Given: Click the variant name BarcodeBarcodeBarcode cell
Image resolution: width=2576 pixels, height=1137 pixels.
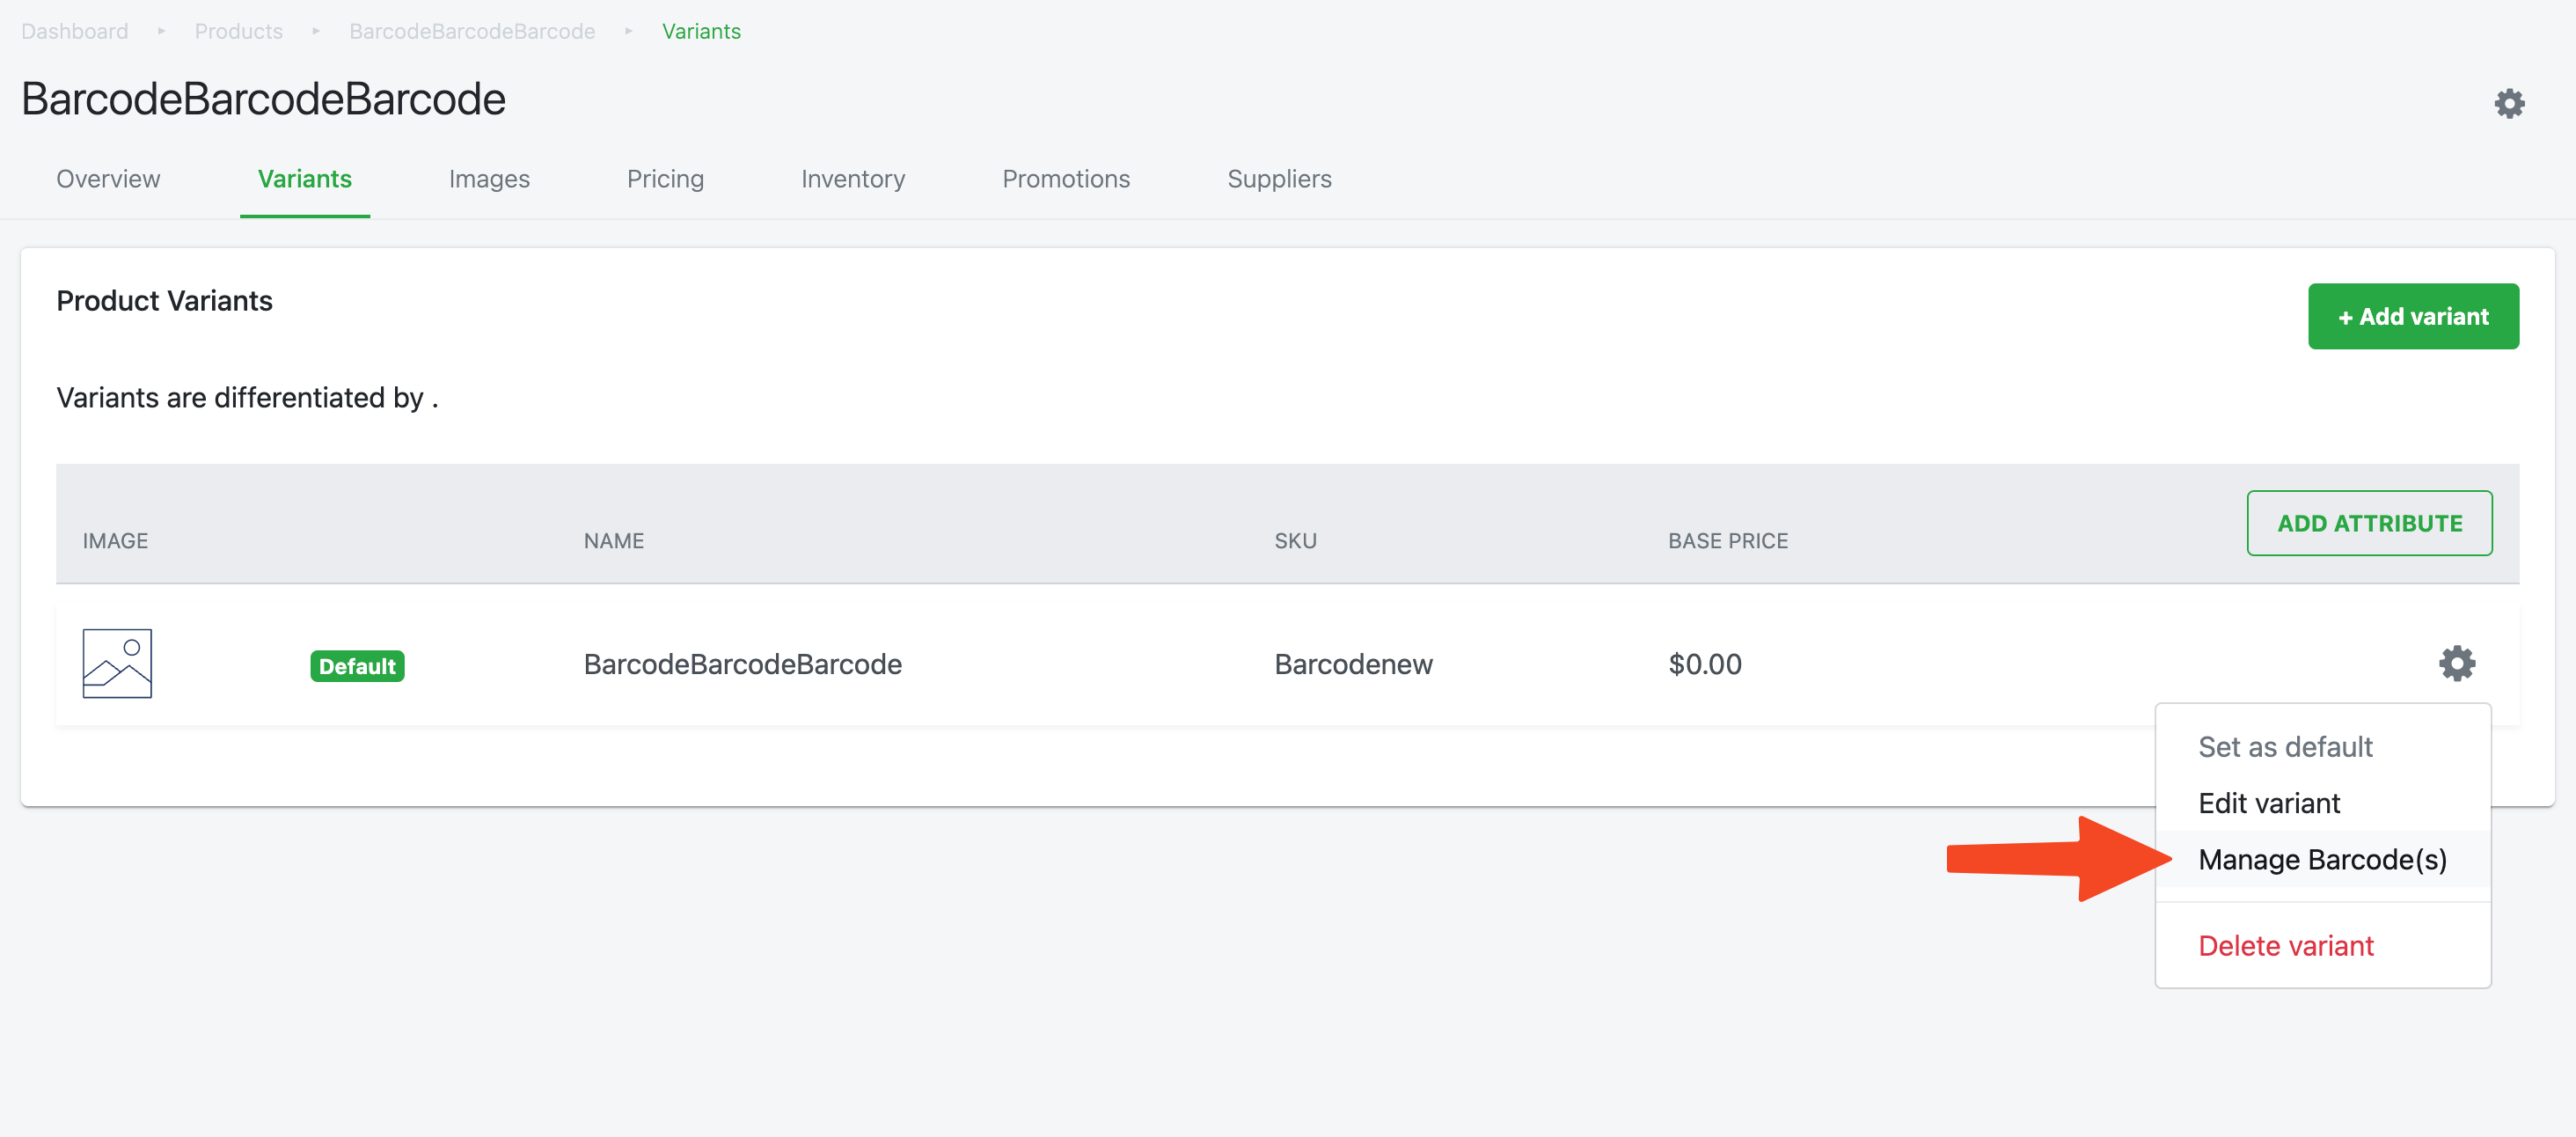Looking at the screenshot, I should pyautogui.click(x=743, y=664).
